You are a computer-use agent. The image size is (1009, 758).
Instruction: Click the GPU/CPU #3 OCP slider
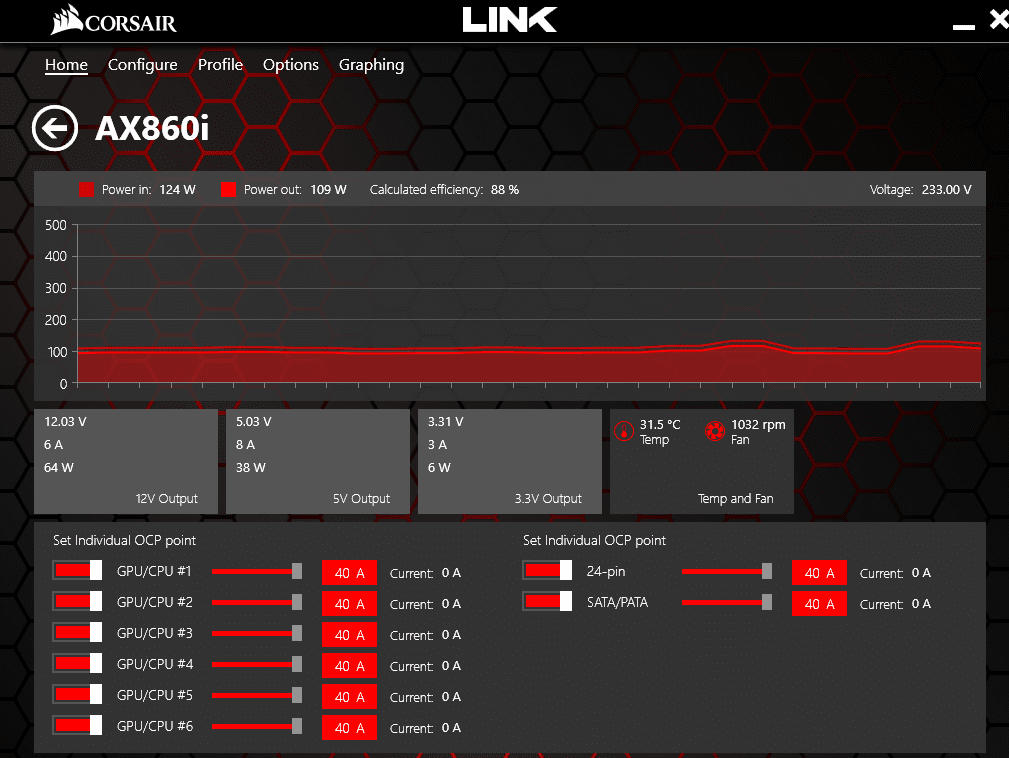pos(257,633)
